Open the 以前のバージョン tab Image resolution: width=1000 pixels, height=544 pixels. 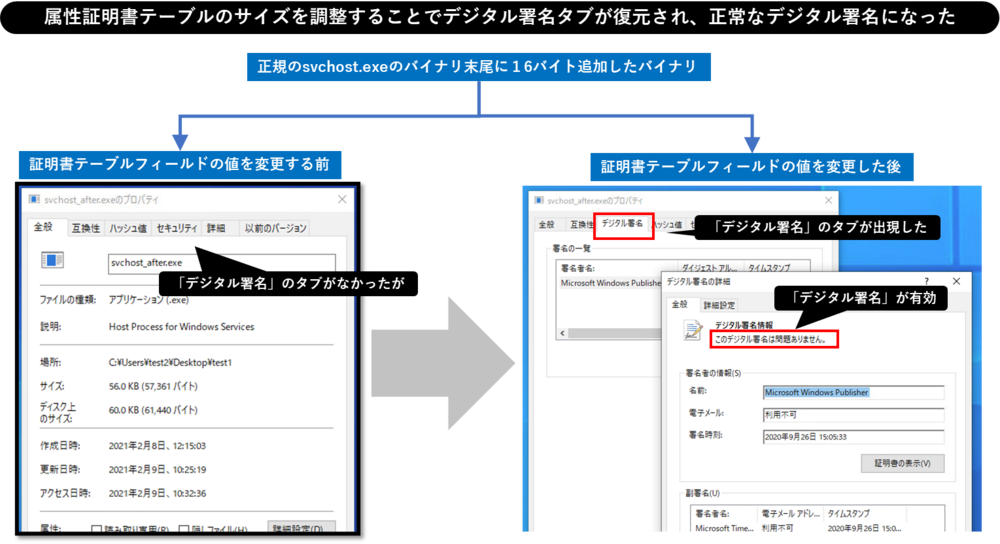[275, 228]
